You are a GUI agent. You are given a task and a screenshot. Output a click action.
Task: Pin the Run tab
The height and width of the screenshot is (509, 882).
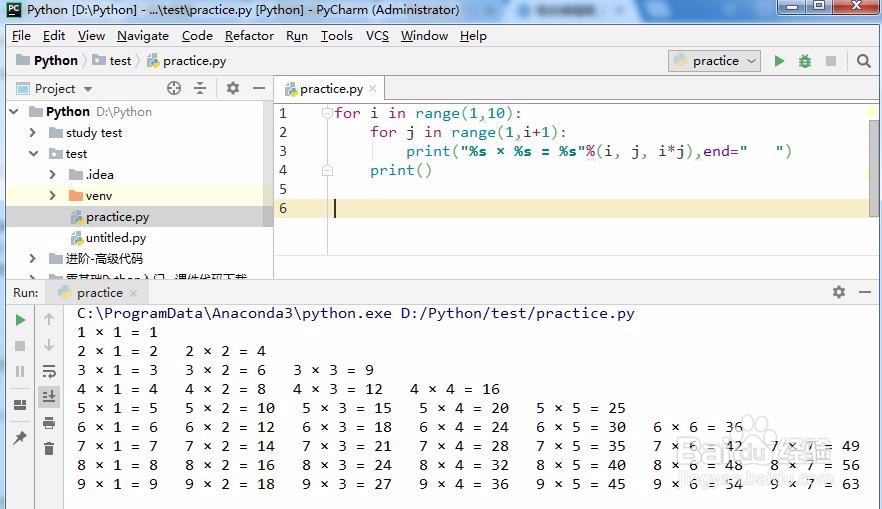click(x=20, y=437)
